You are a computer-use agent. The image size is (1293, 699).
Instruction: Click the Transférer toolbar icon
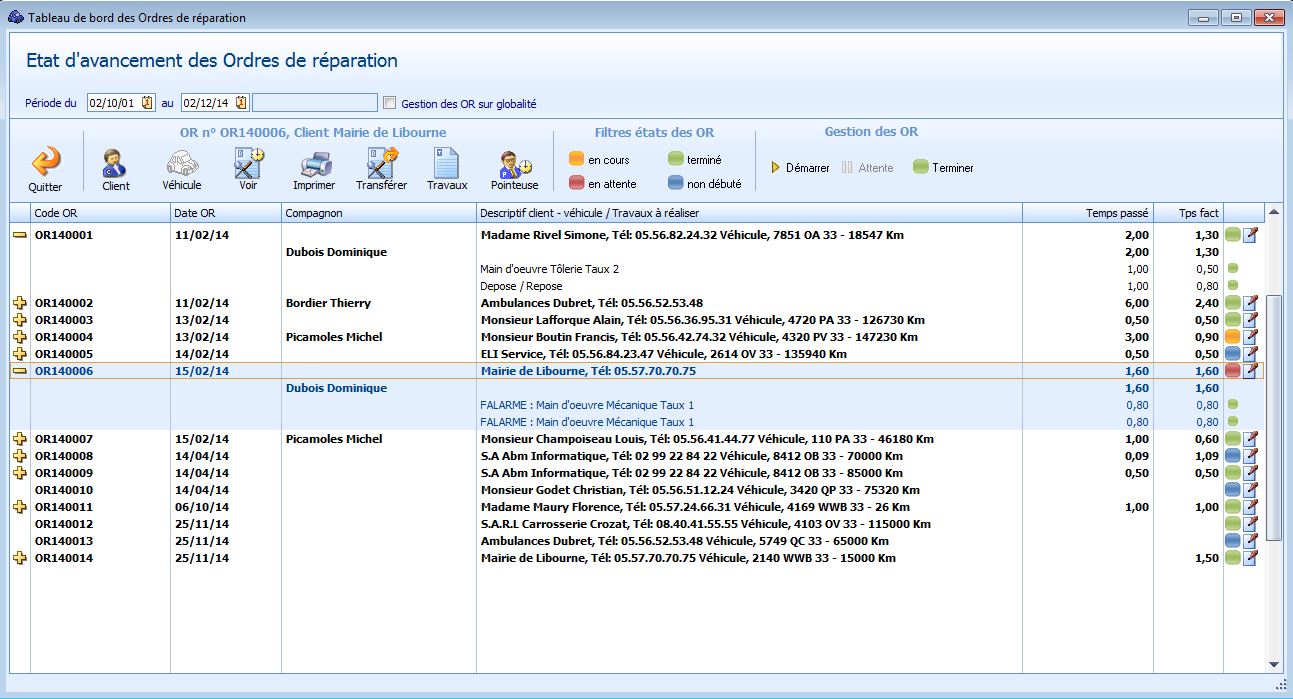[382, 162]
